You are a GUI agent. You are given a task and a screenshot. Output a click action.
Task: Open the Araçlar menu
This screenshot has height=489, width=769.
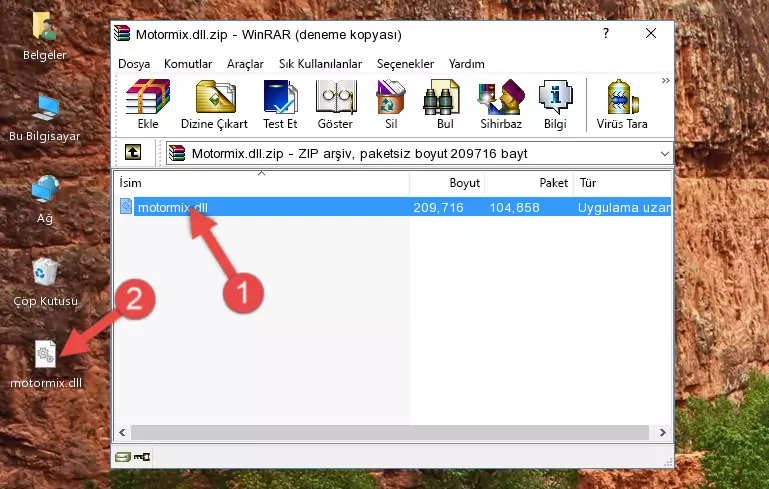[x=245, y=64]
